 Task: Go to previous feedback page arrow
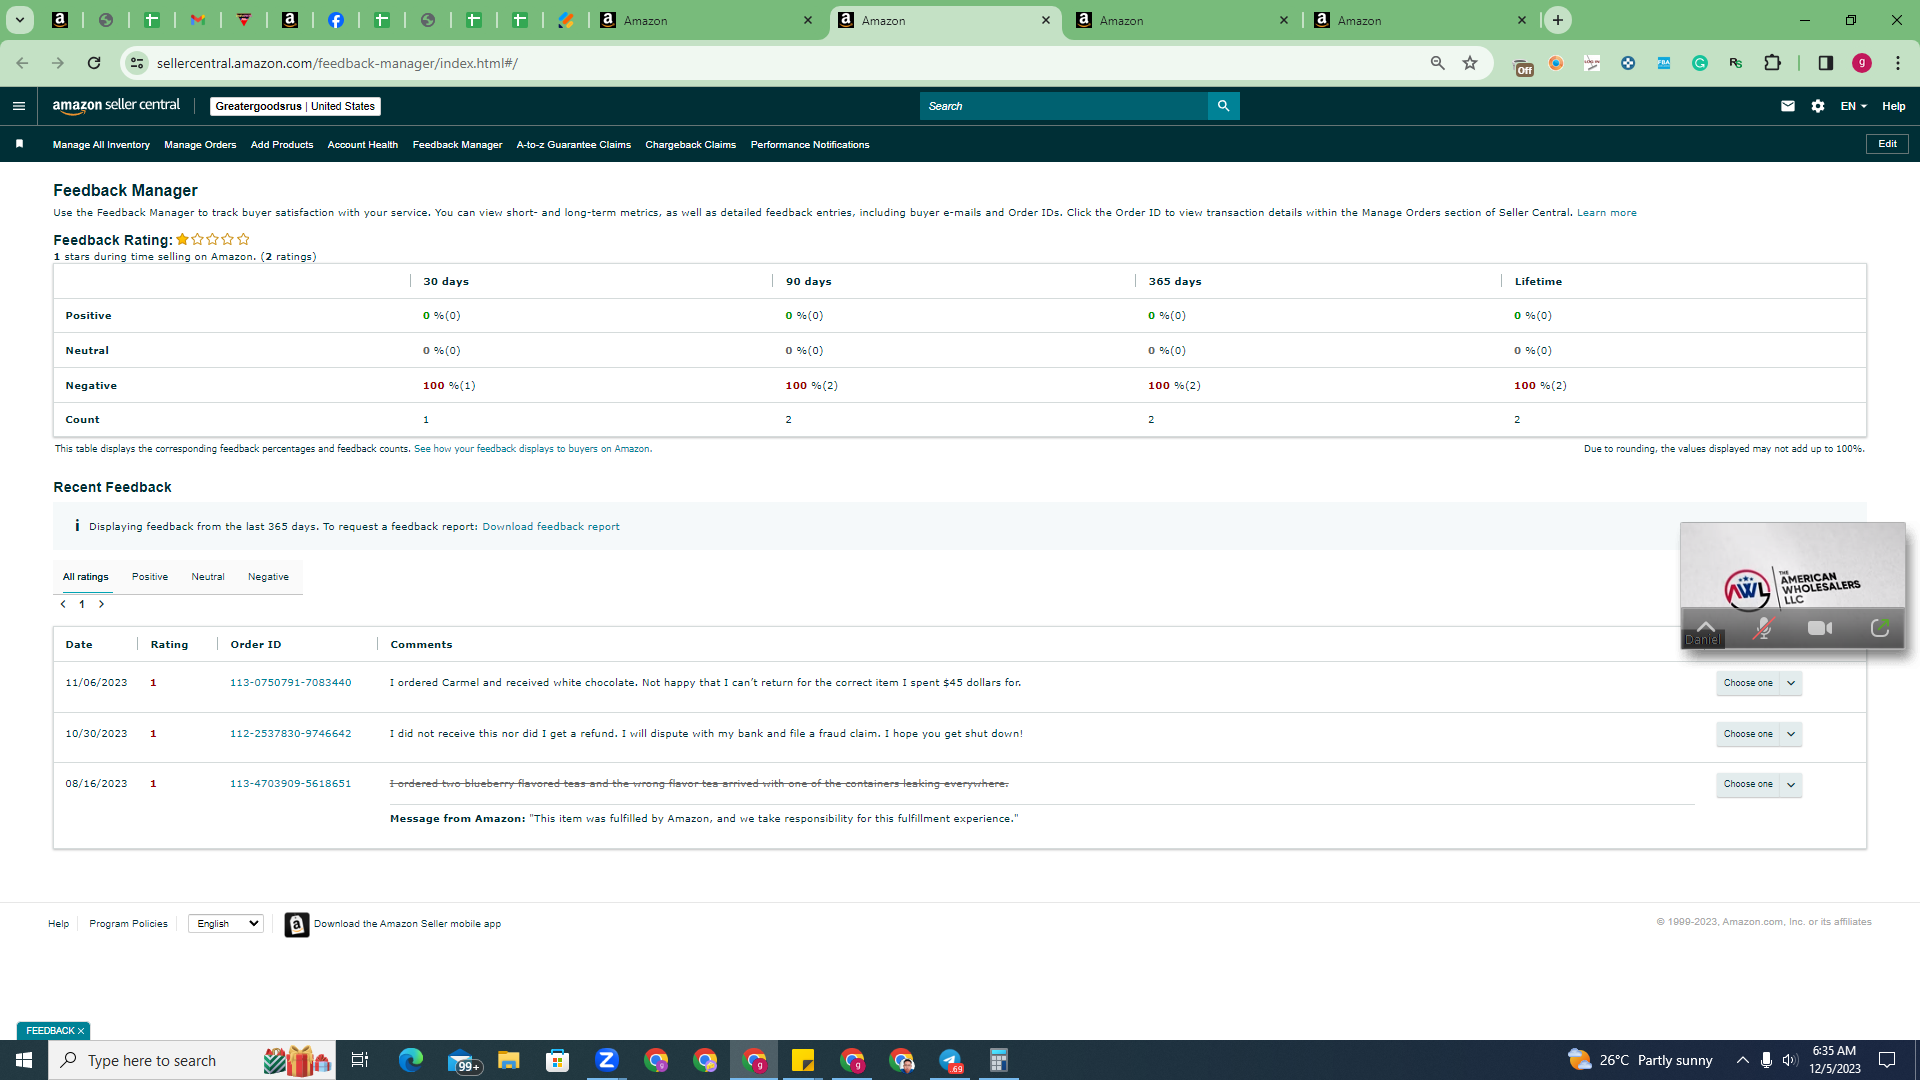63,604
